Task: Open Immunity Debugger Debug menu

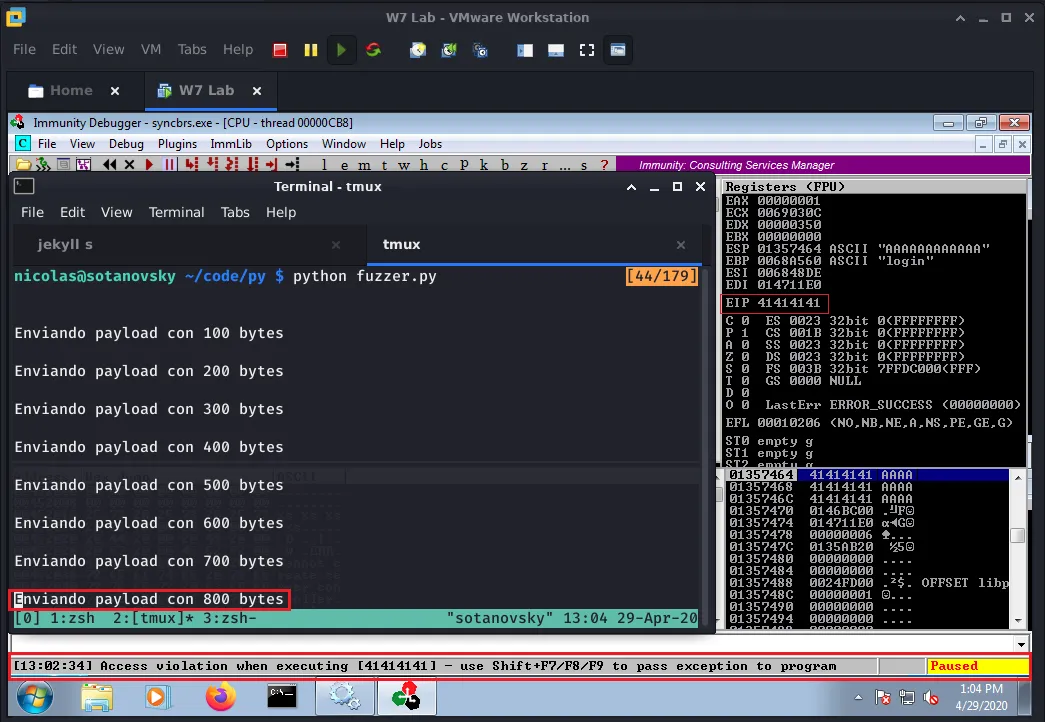Action: (126, 144)
